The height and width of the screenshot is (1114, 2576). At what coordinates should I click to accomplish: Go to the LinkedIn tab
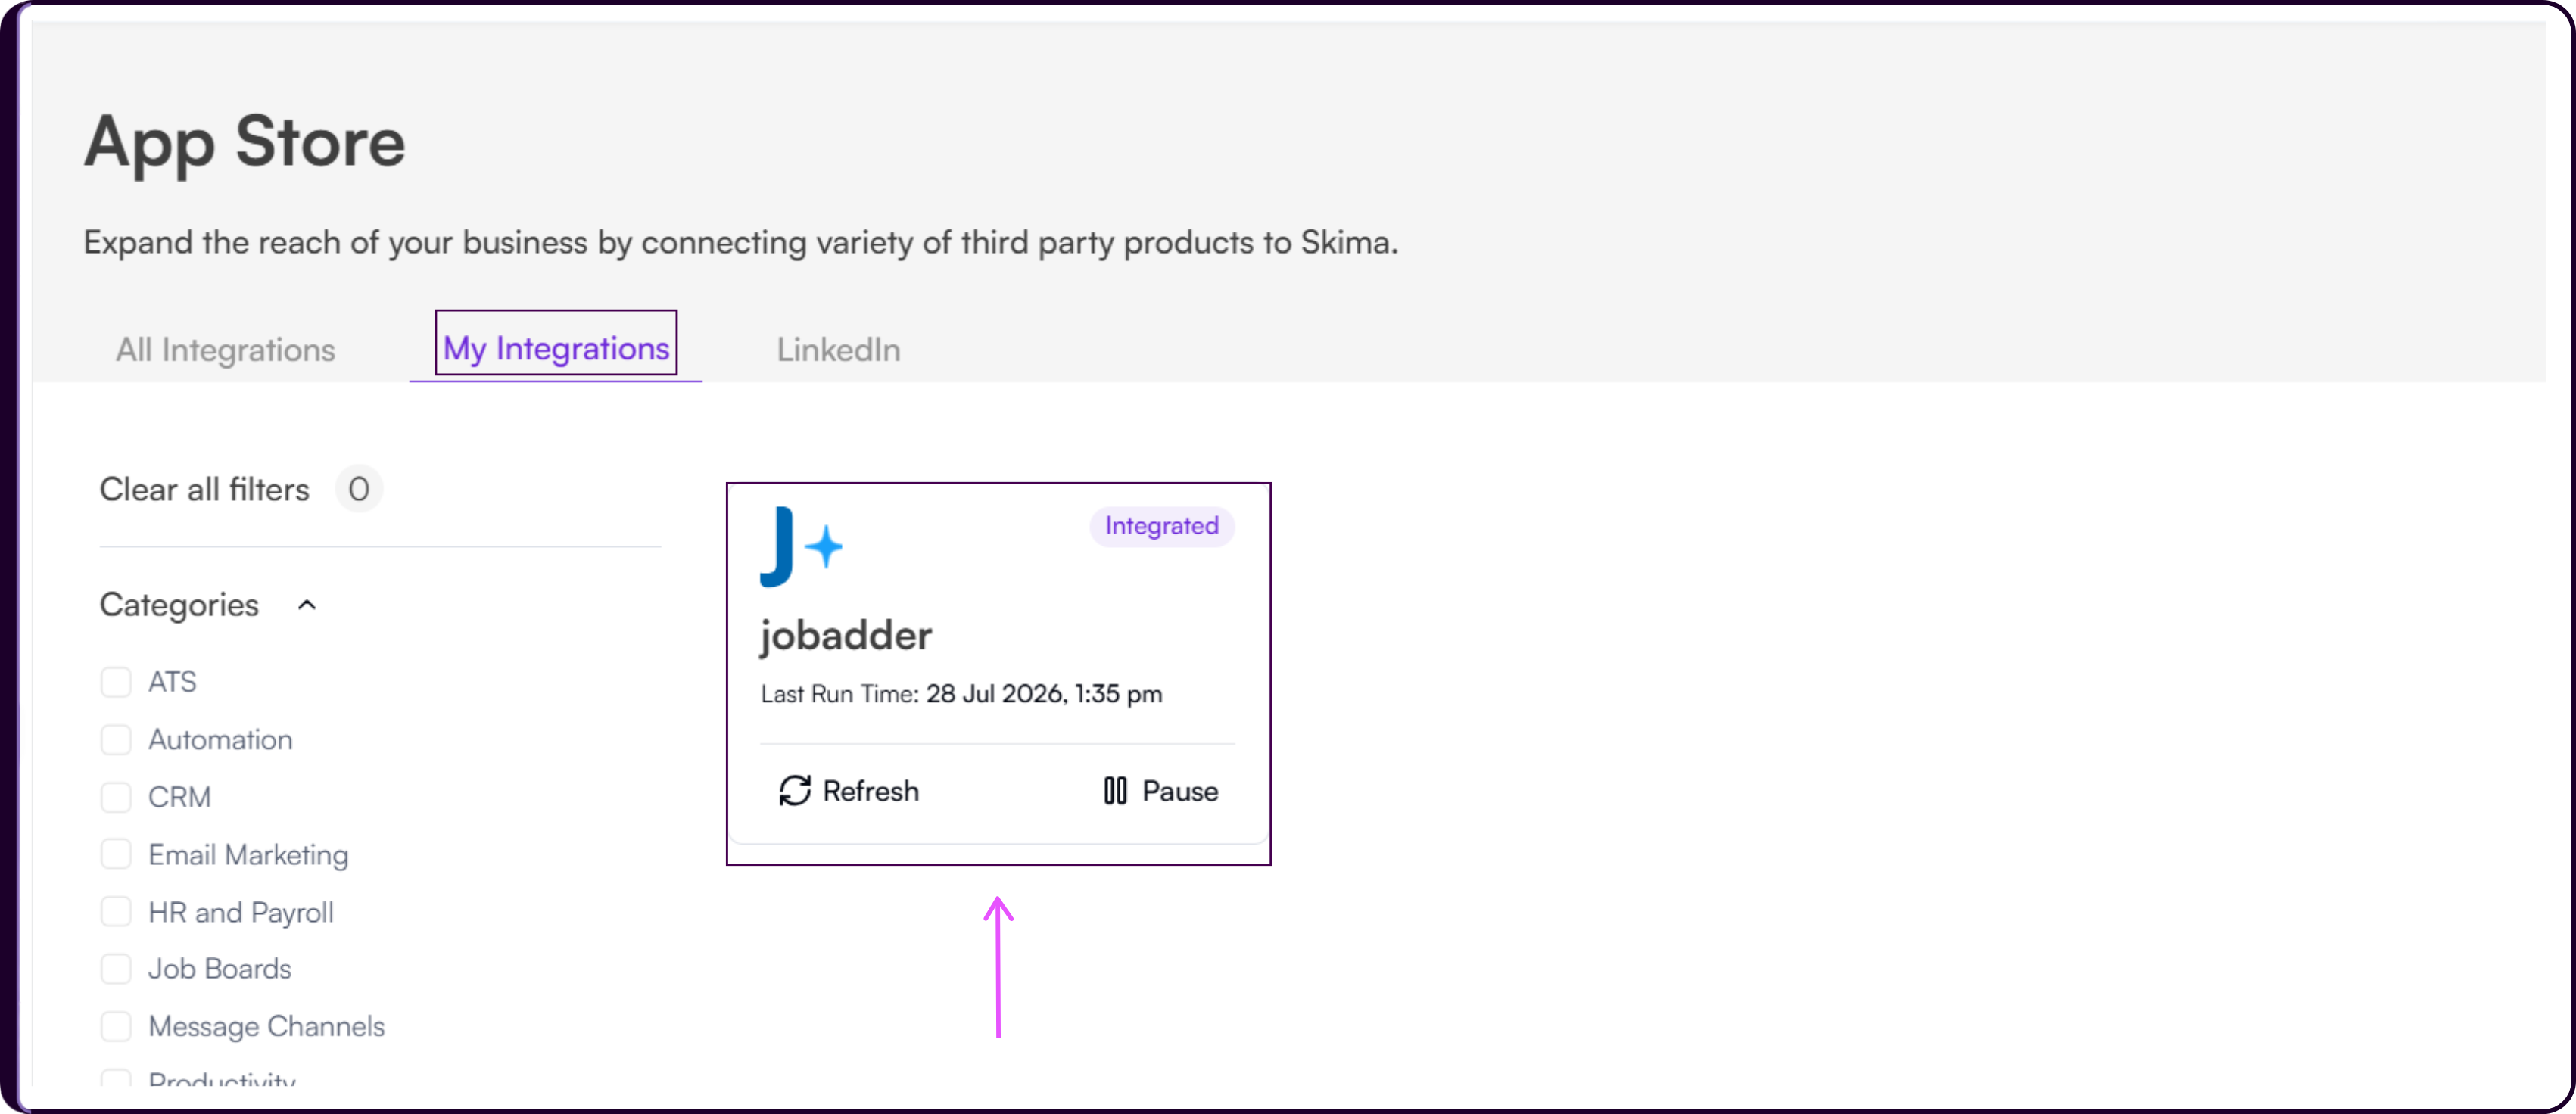tap(838, 349)
